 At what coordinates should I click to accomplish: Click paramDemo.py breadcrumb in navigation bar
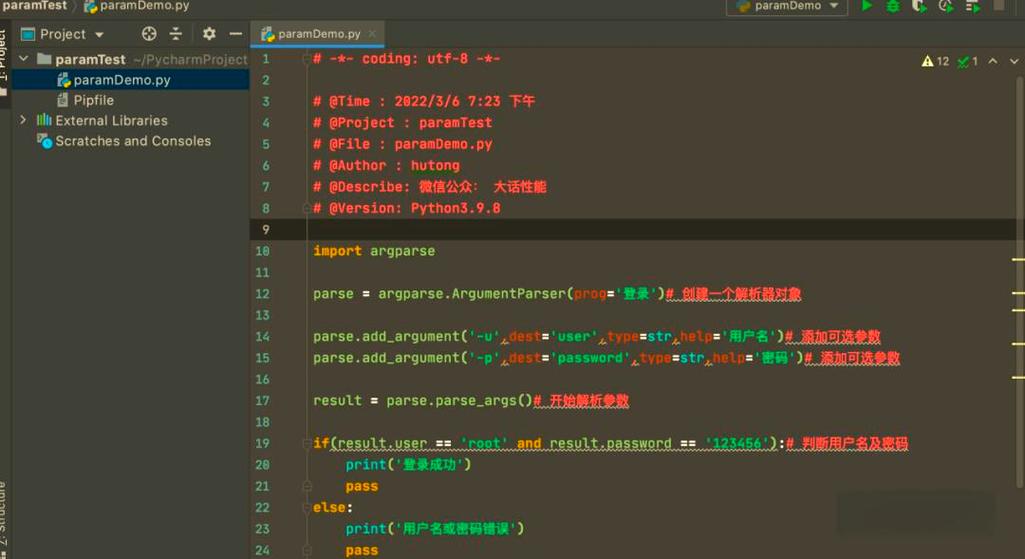(137, 6)
